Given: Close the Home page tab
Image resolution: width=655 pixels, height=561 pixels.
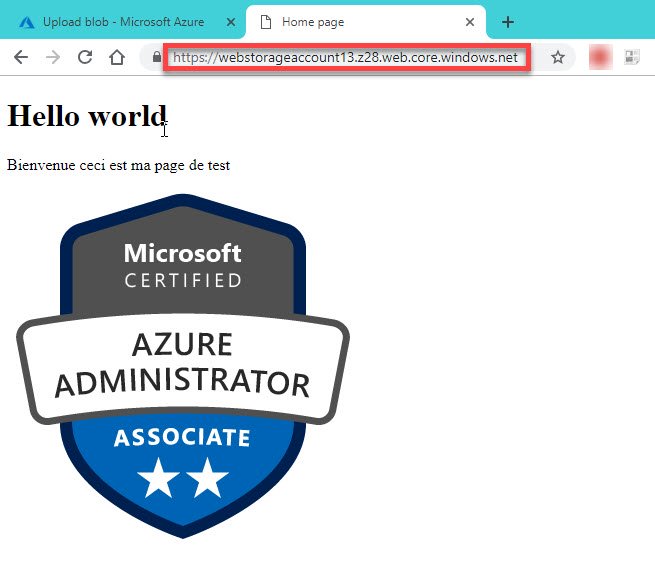Looking at the screenshot, I should click(470, 22).
